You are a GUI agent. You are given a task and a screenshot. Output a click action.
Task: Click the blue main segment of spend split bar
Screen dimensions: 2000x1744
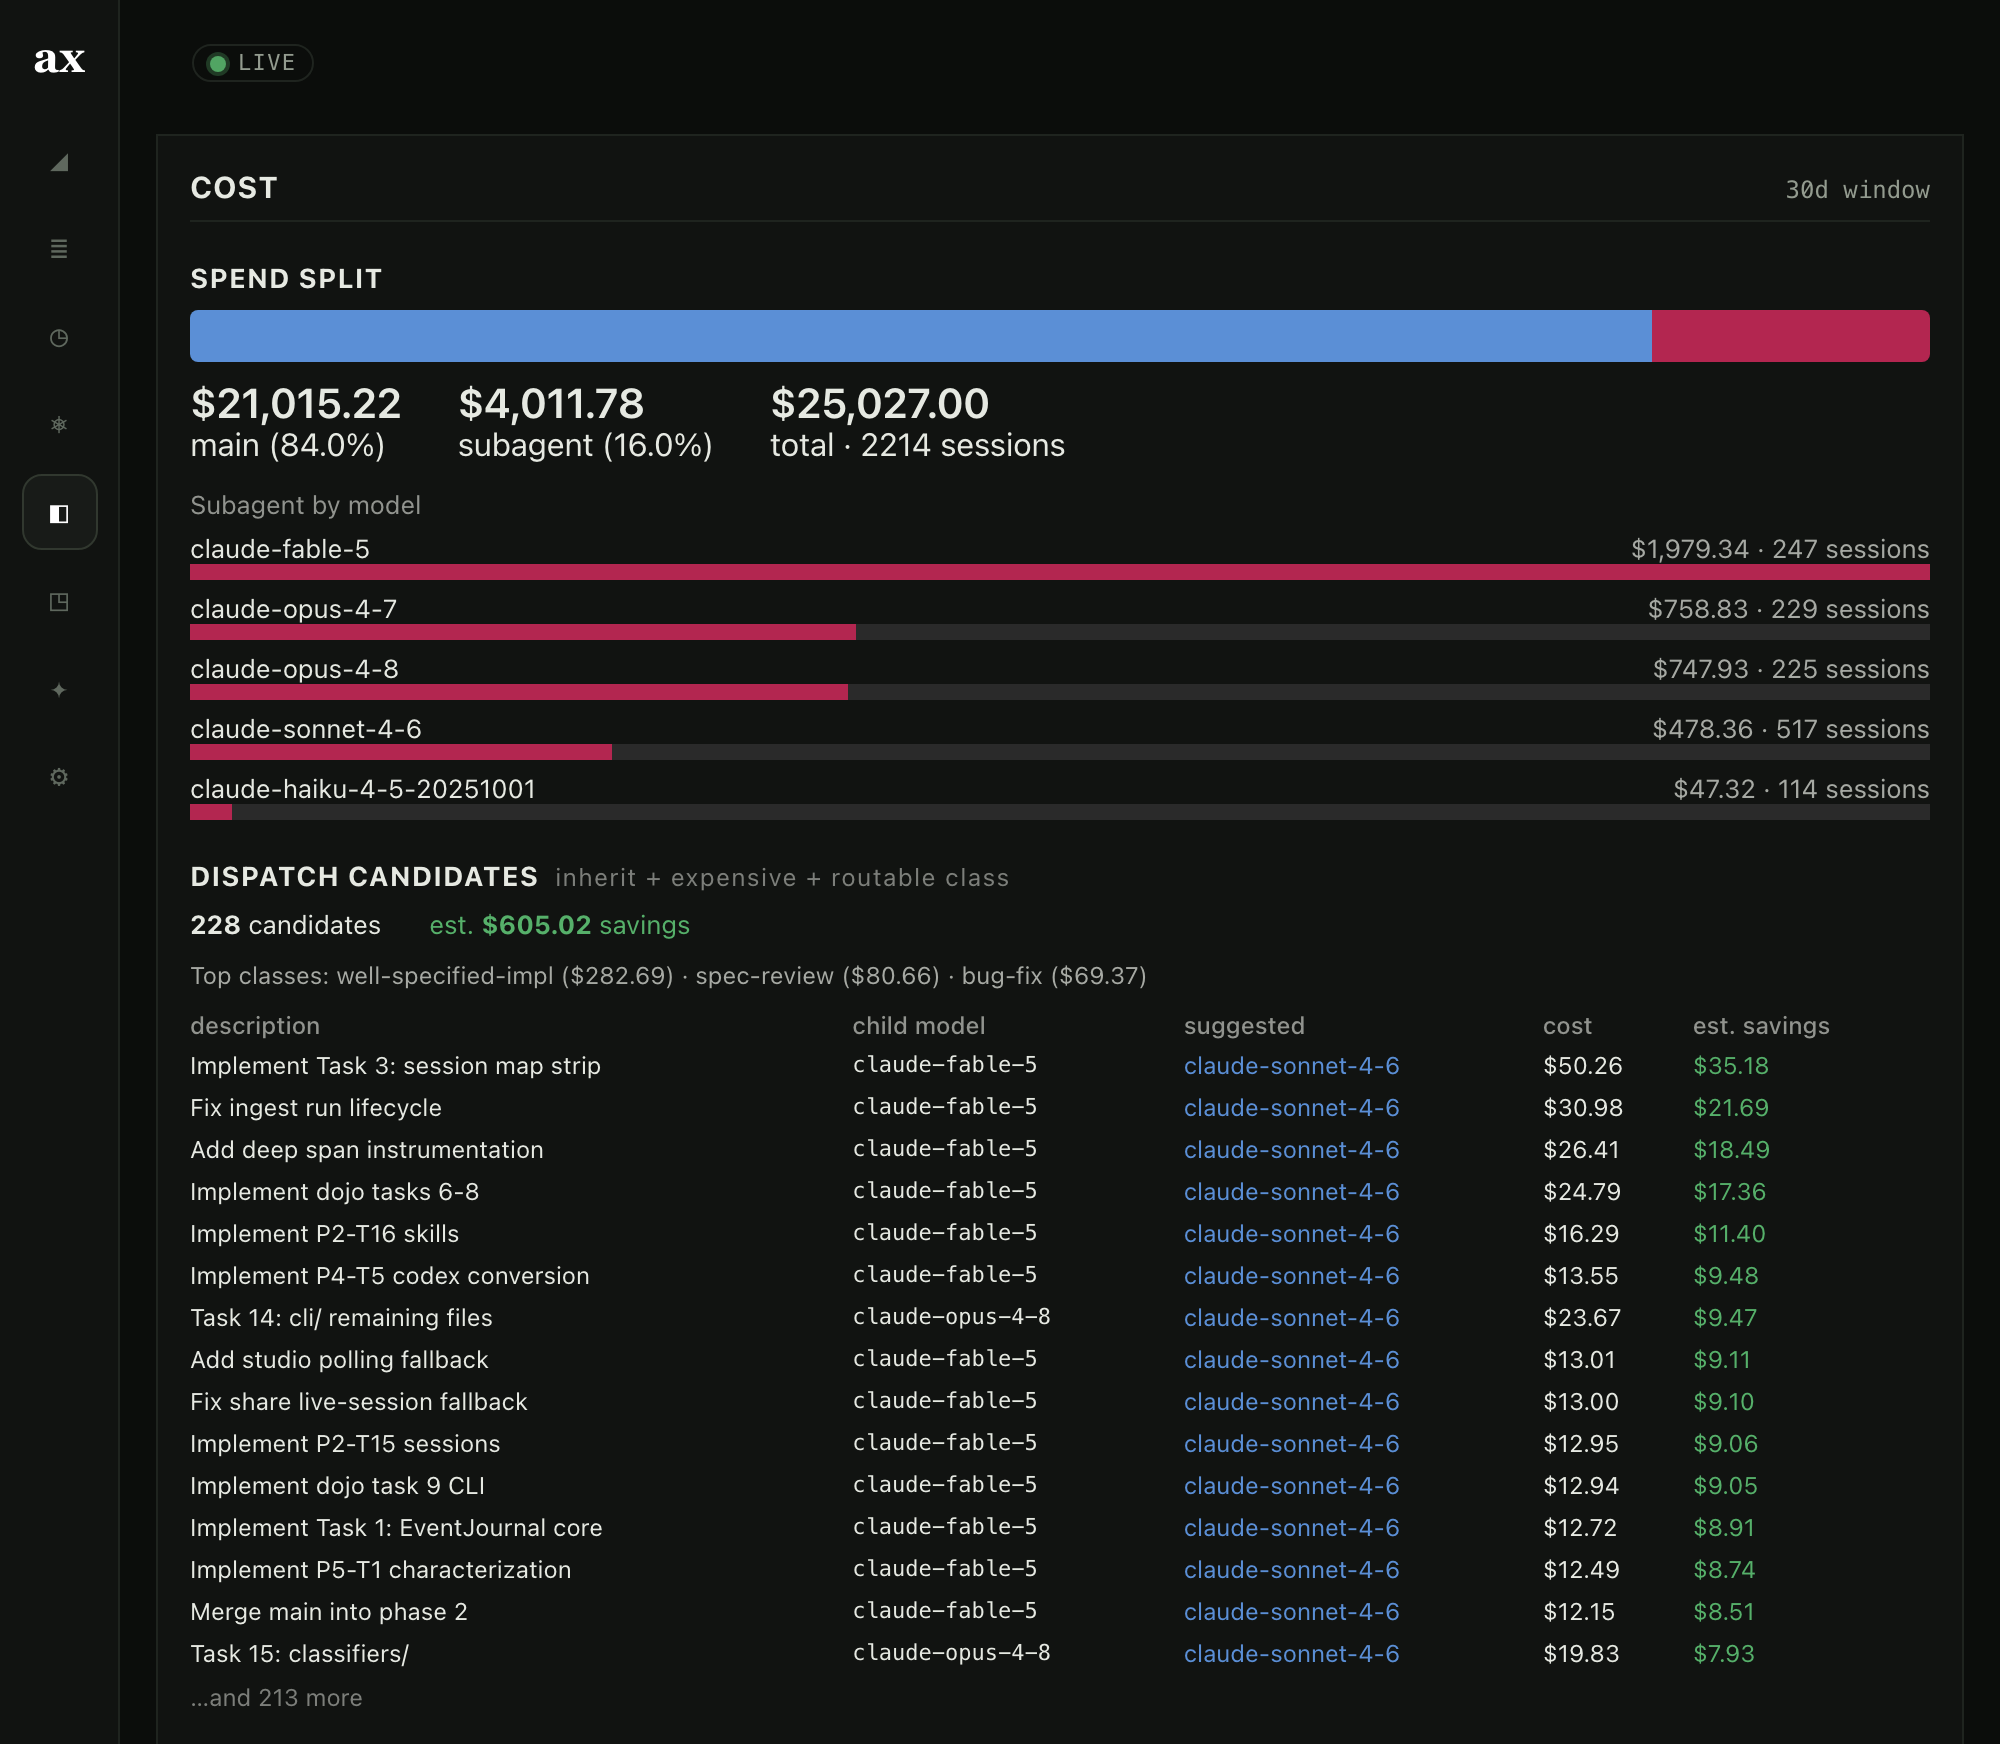(920, 336)
